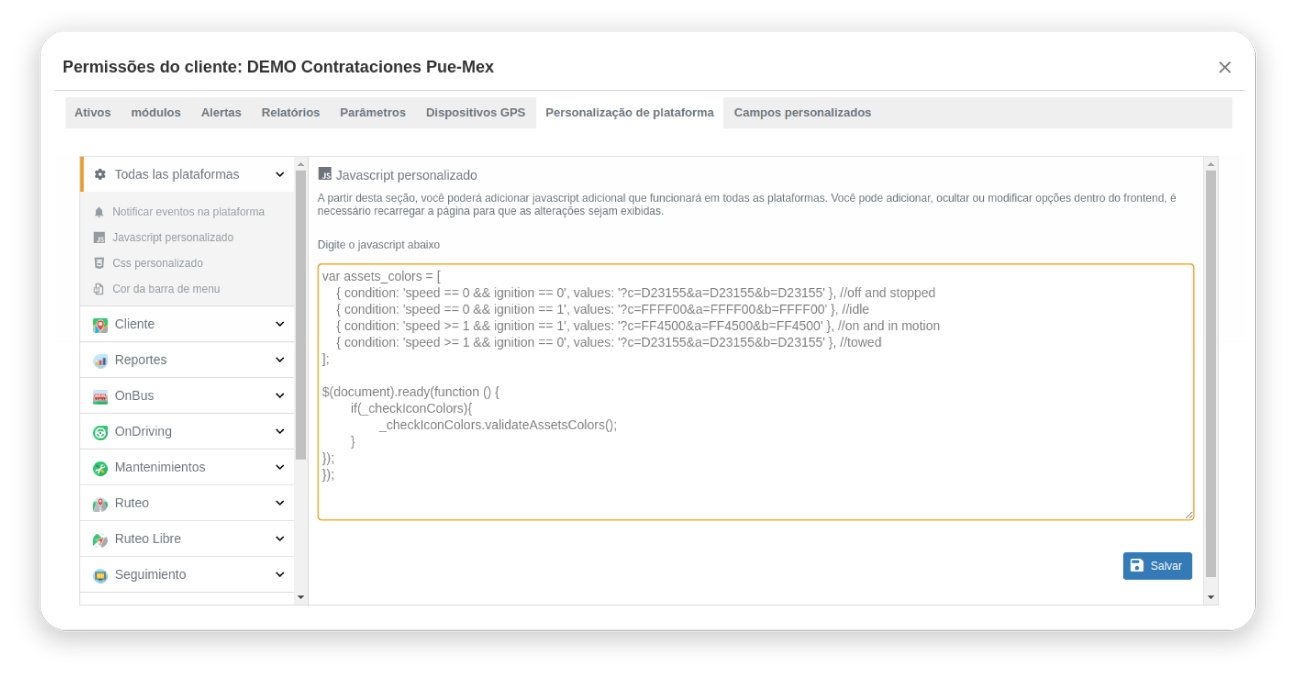Click the content panel scrollbar down arrow
The width and height of the screenshot is (1300, 685).
[1211, 597]
